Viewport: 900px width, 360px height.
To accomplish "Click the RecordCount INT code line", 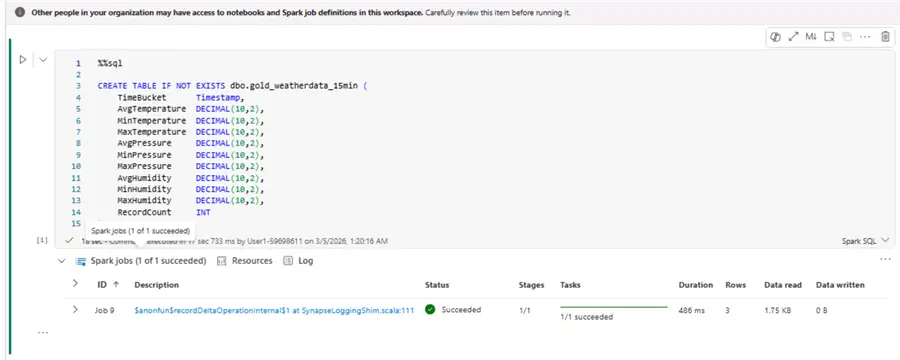I will [x=164, y=212].
